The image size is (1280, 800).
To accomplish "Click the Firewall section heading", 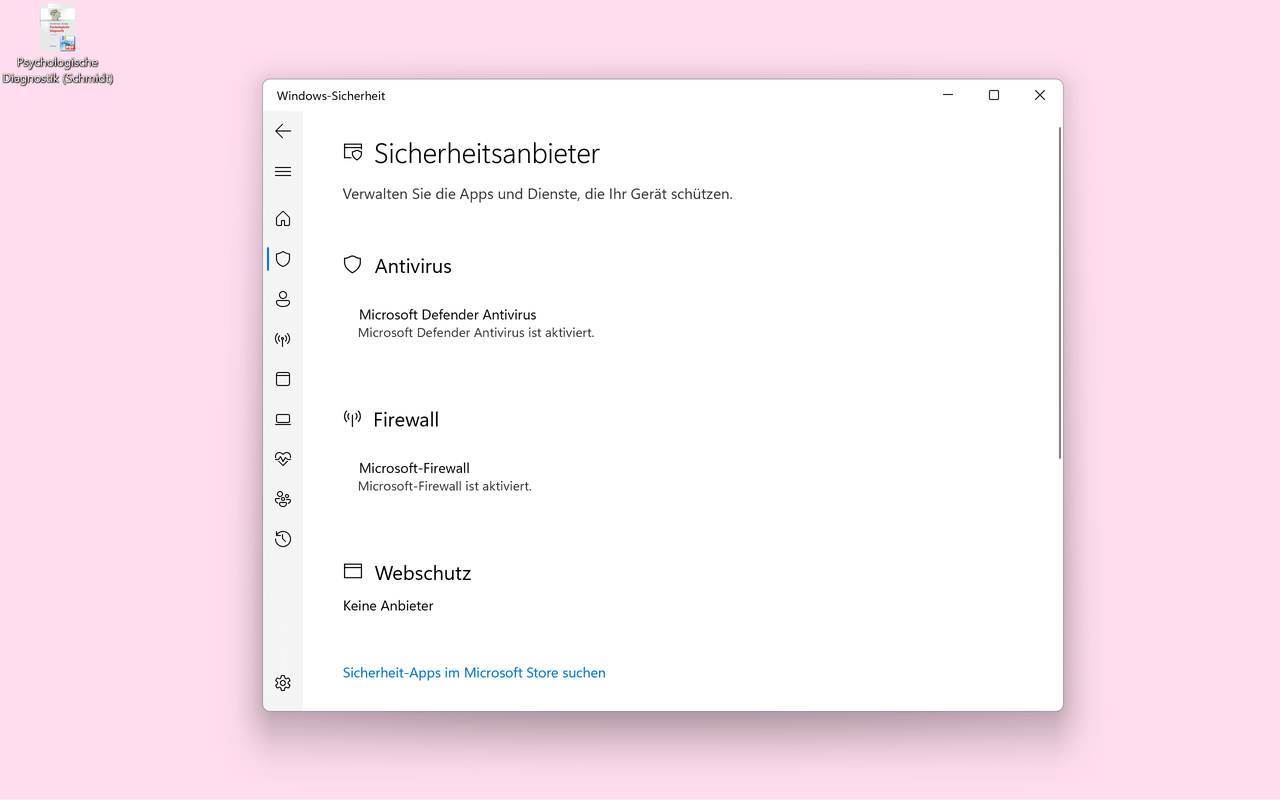I will (406, 420).
